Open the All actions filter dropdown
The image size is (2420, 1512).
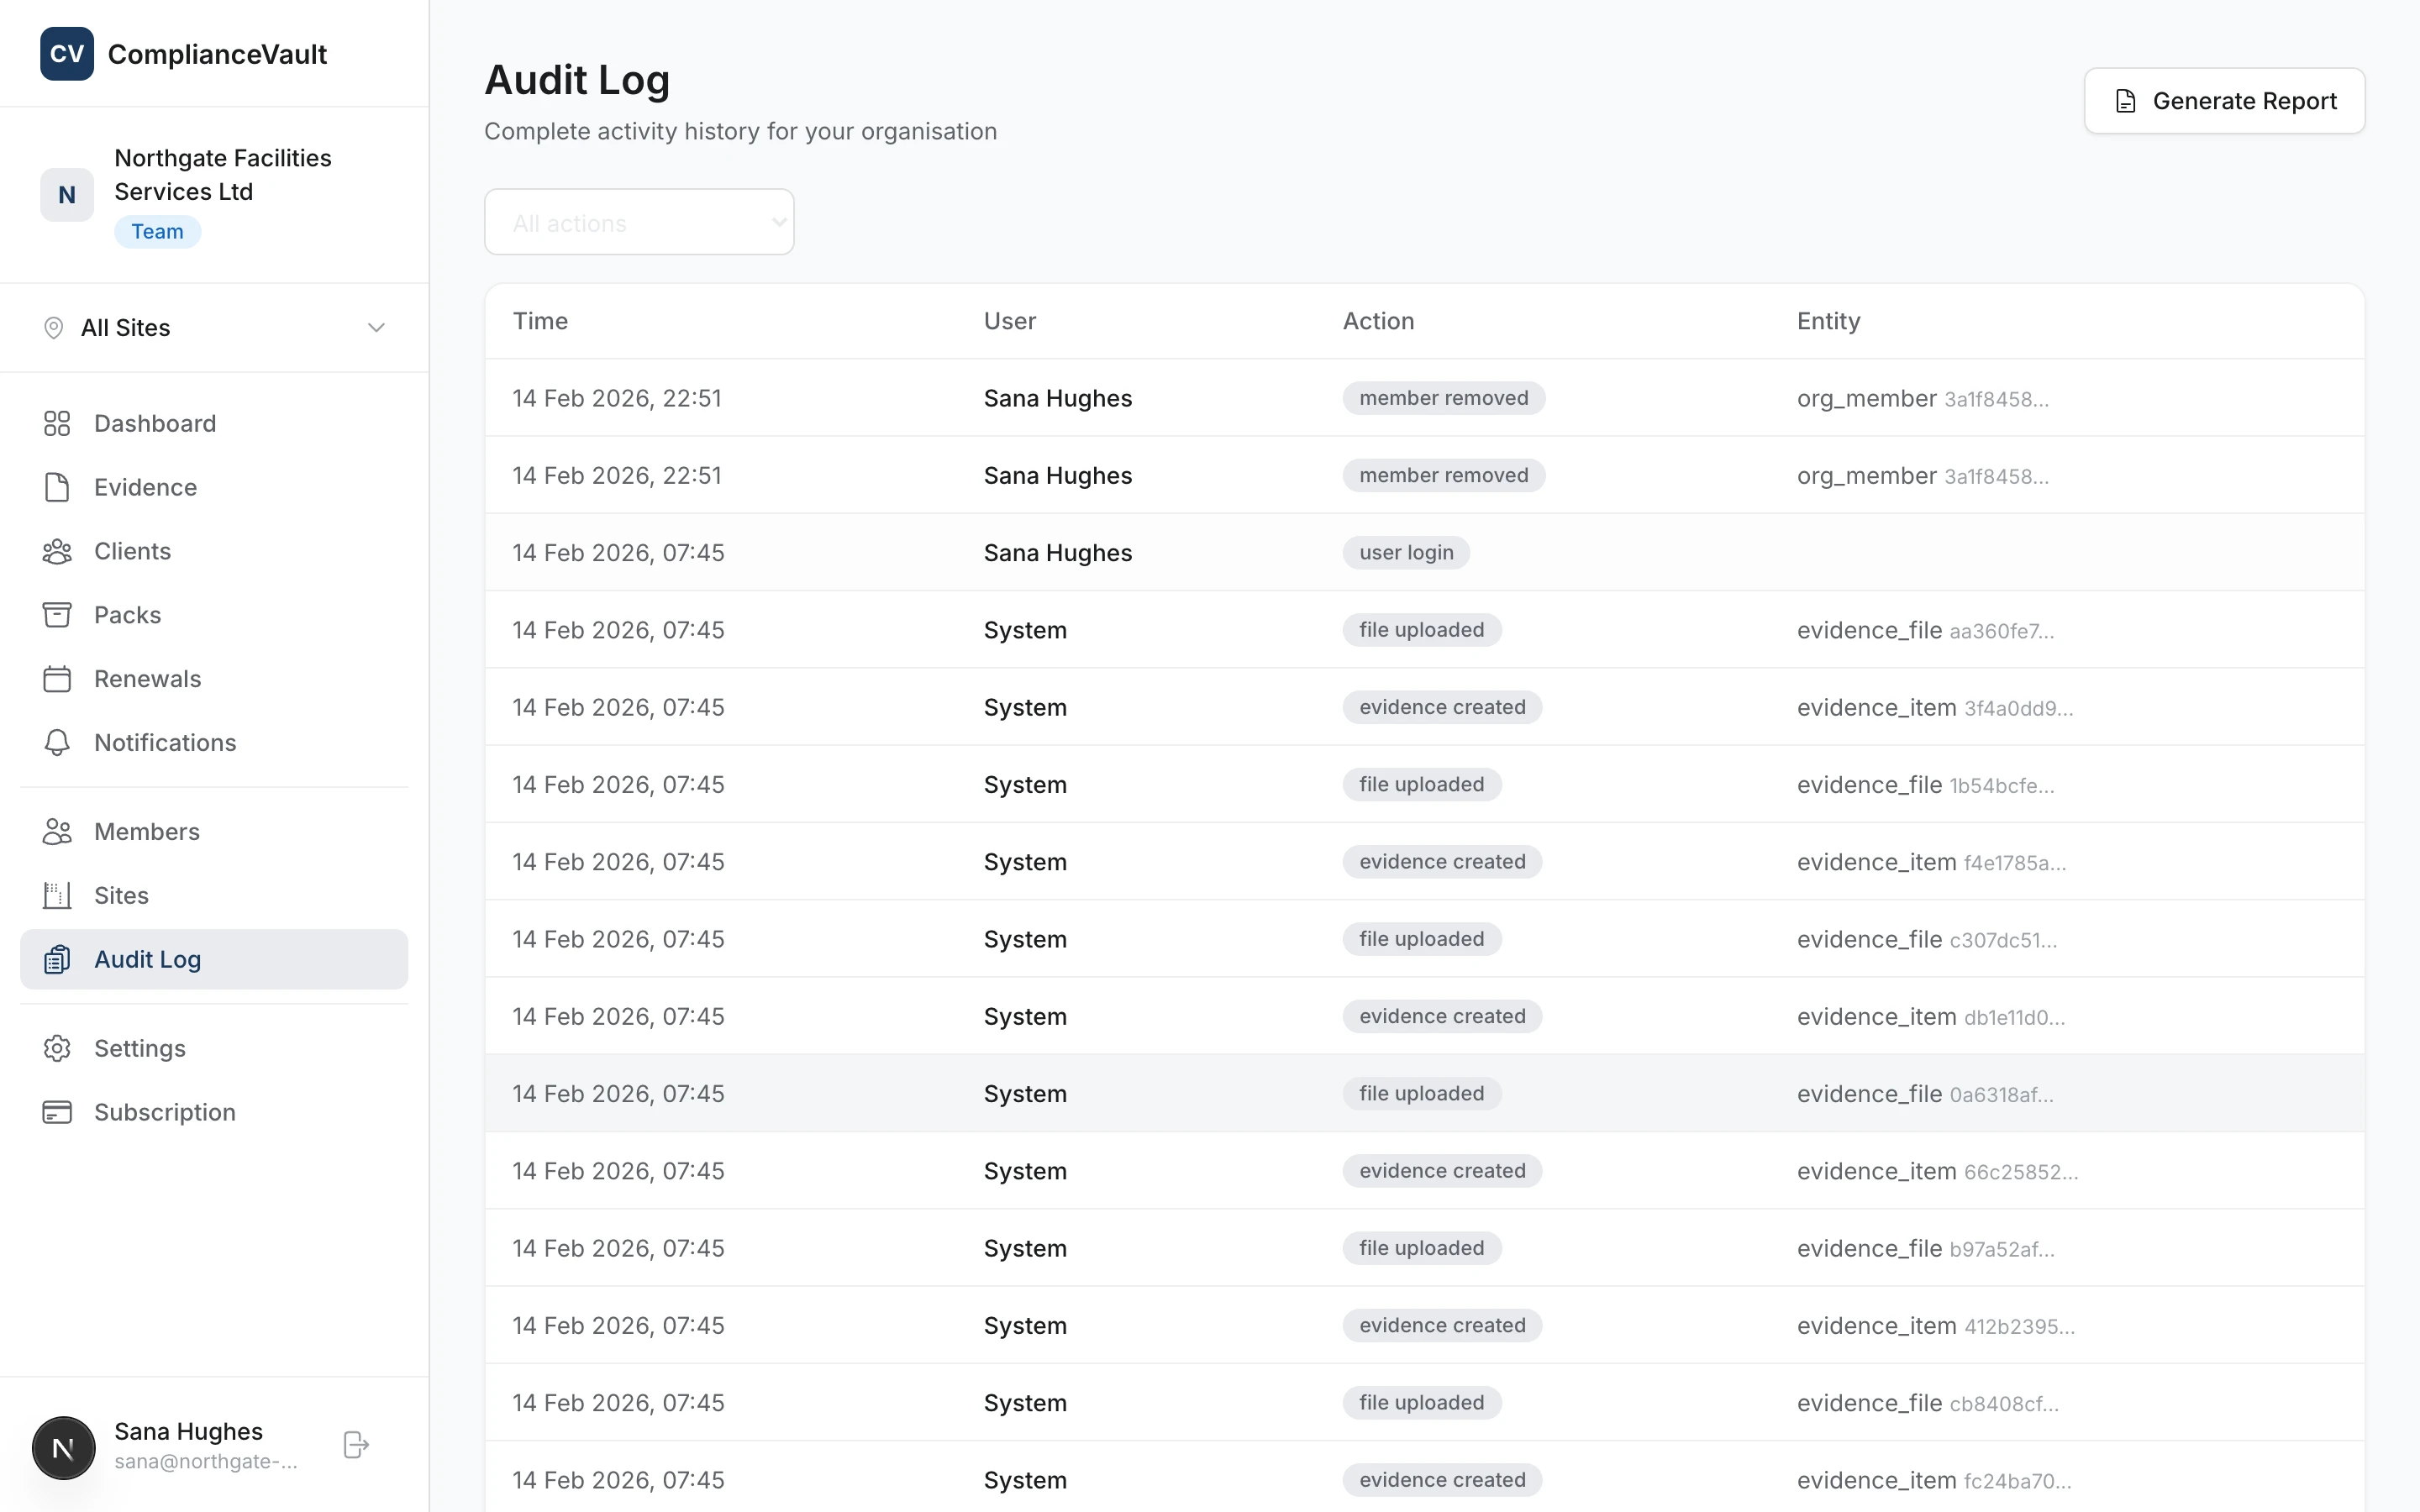click(x=639, y=221)
